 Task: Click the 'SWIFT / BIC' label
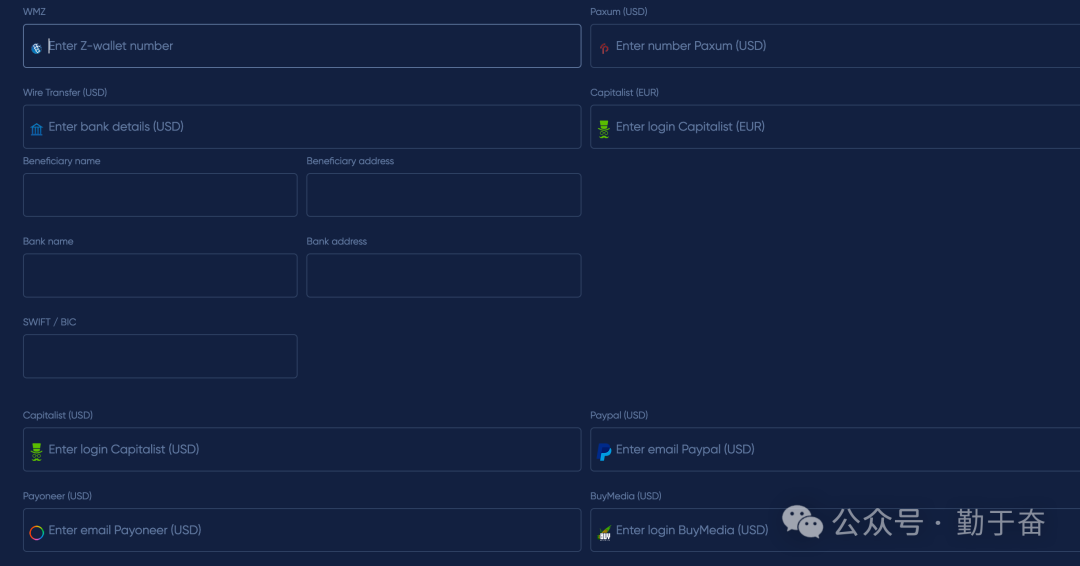pyautogui.click(x=50, y=322)
